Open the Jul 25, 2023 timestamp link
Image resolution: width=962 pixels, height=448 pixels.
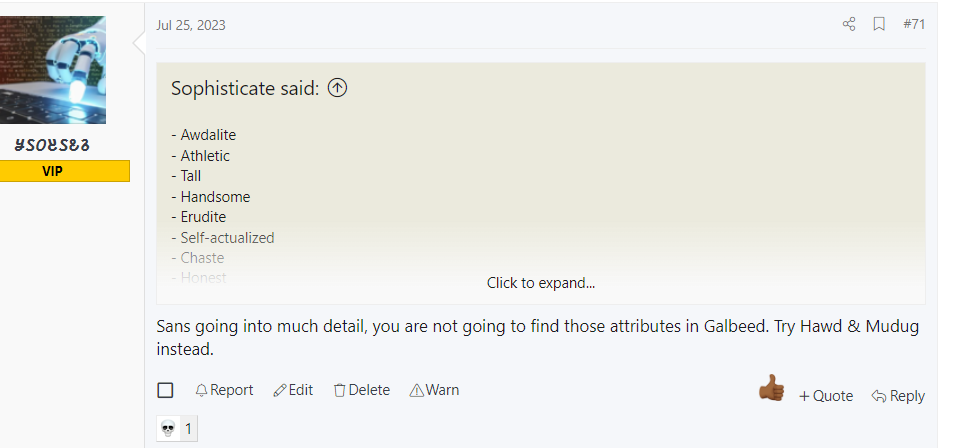click(191, 25)
